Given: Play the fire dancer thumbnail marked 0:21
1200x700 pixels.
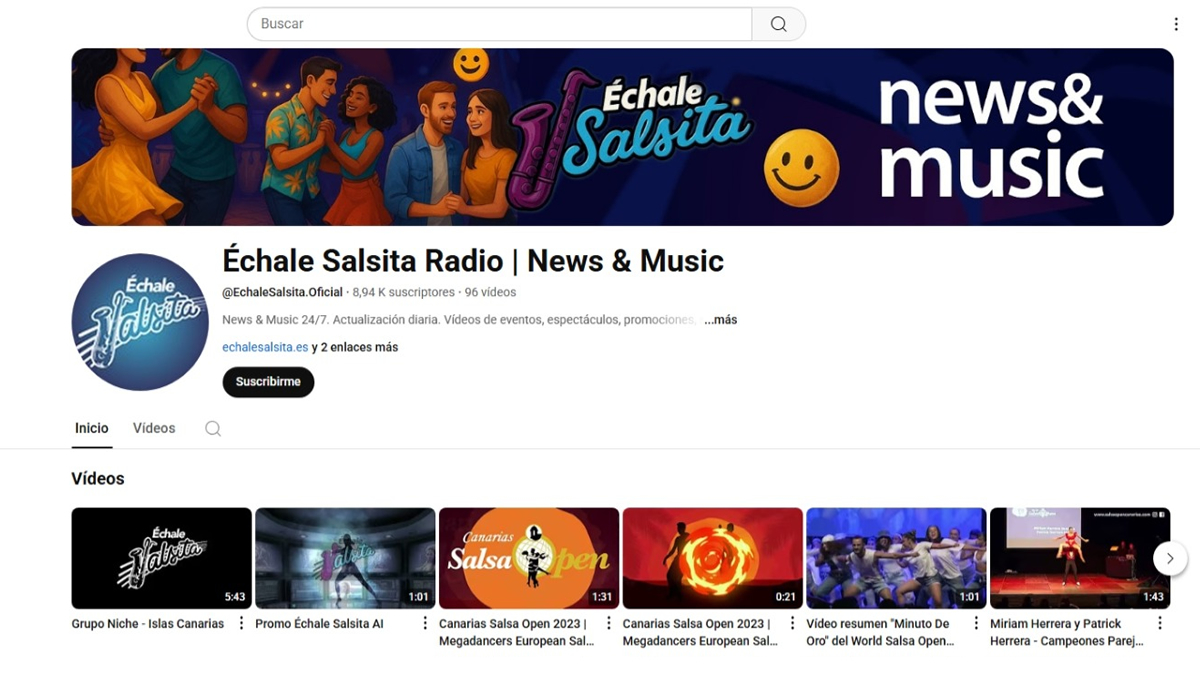Looking at the screenshot, I should 713,558.
